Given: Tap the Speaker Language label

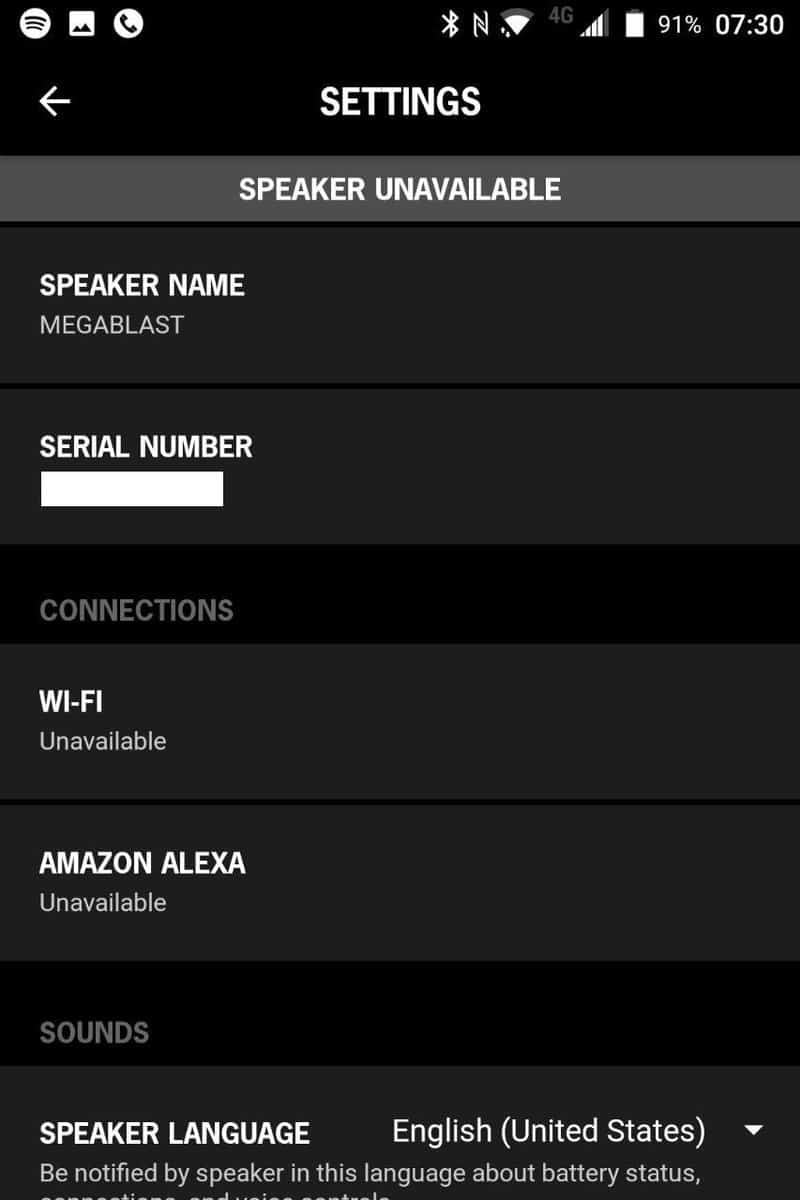Looking at the screenshot, I should click(x=175, y=1133).
